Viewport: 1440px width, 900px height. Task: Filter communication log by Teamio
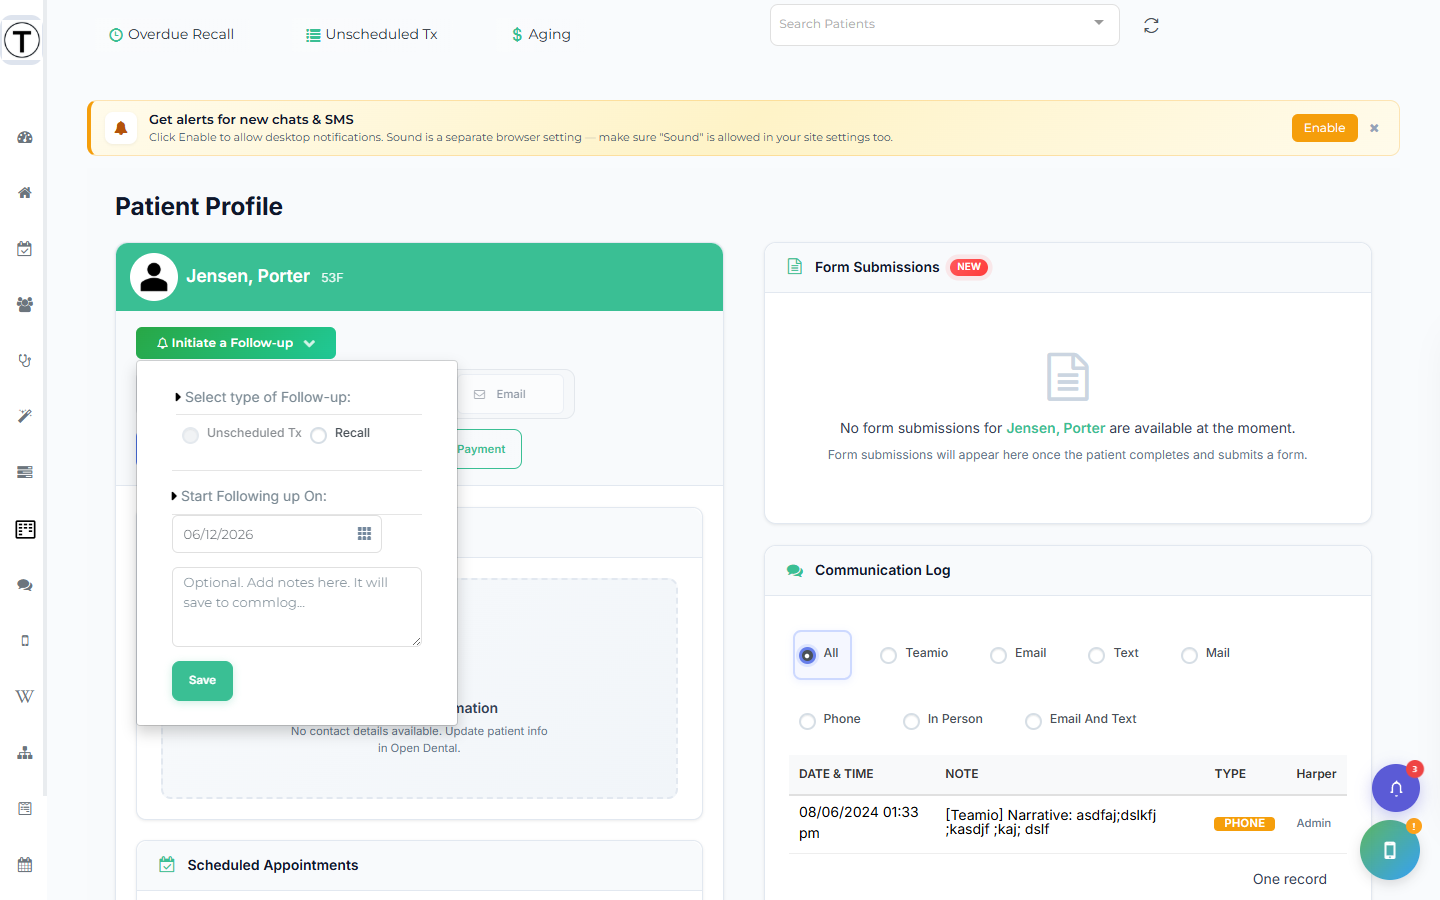click(888, 655)
